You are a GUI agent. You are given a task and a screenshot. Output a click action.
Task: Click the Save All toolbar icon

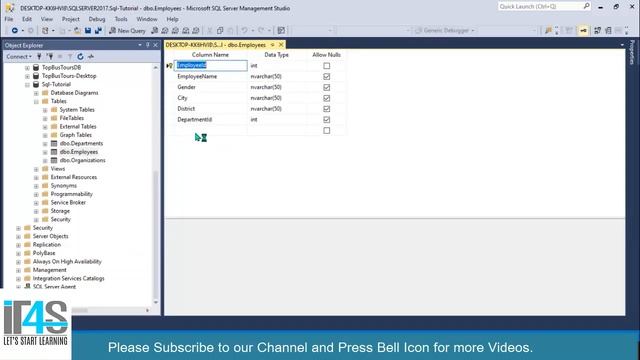coord(98,31)
